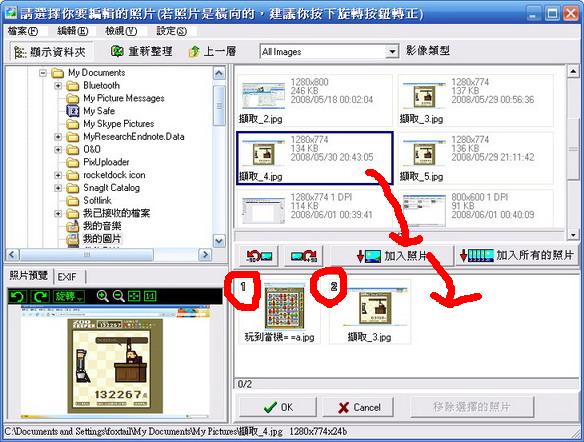Switch to the 照片預覽 tab
This screenshot has height=442, width=584.
pyautogui.click(x=29, y=276)
